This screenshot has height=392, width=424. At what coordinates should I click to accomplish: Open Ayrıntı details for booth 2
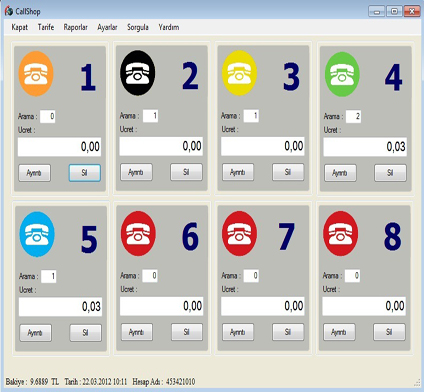click(136, 172)
